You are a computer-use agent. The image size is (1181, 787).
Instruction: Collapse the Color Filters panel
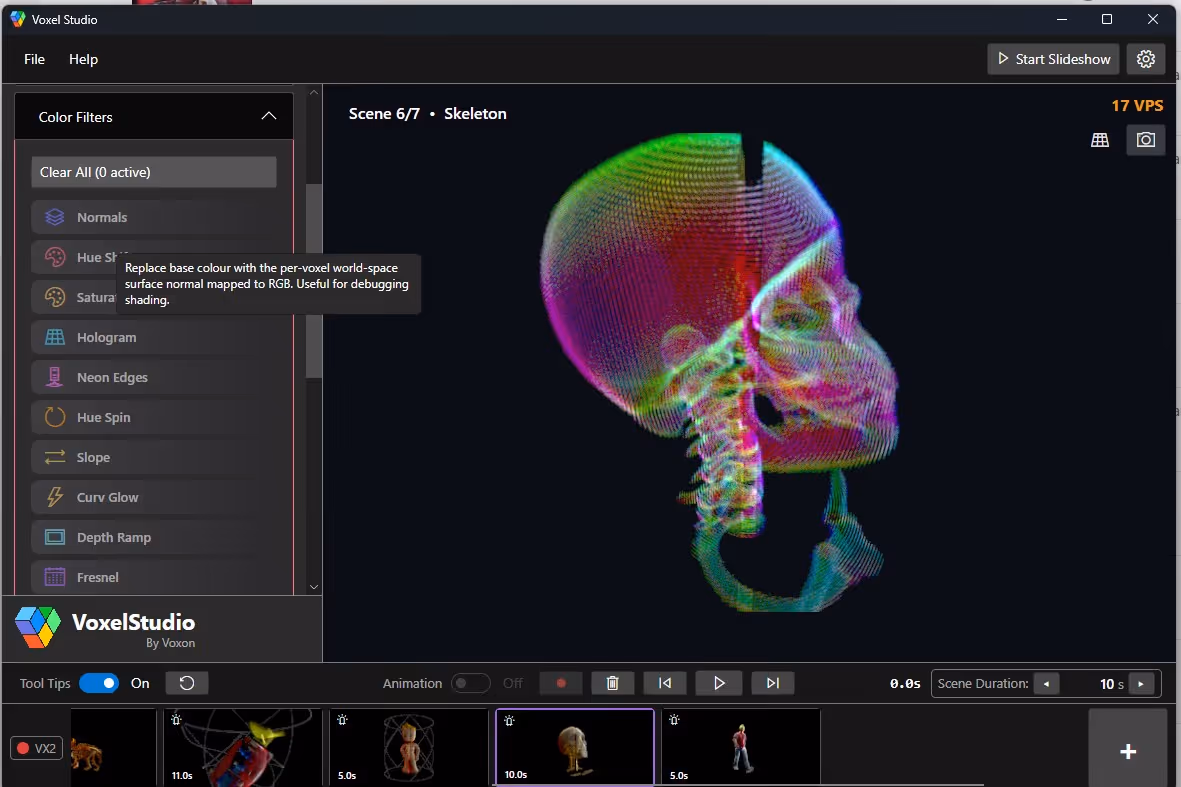(x=269, y=116)
